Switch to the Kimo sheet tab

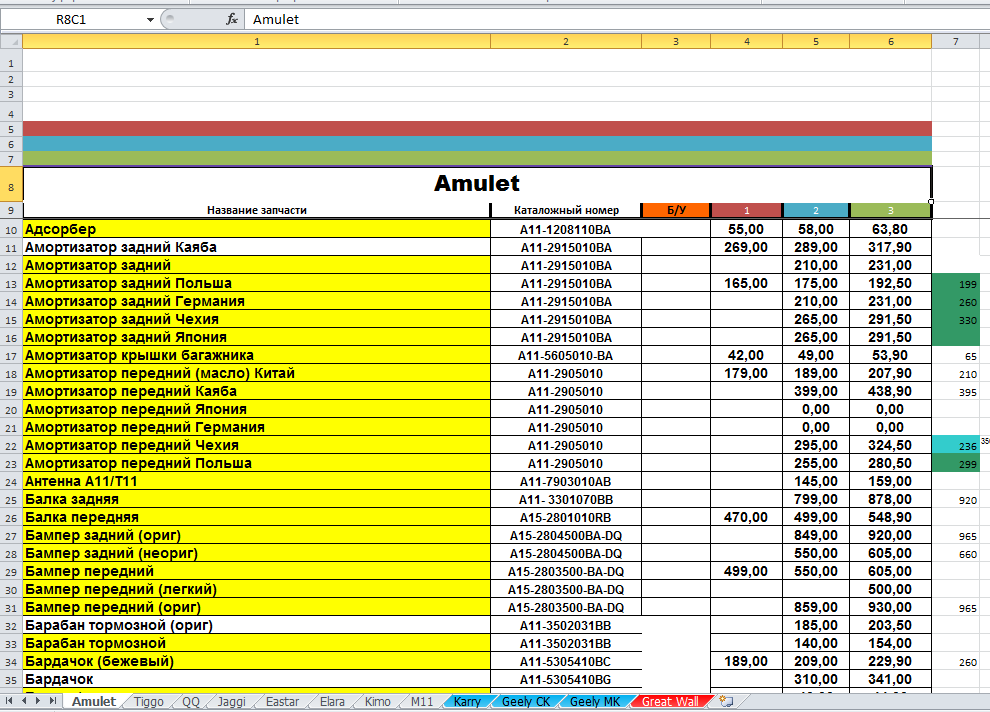click(x=378, y=701)
